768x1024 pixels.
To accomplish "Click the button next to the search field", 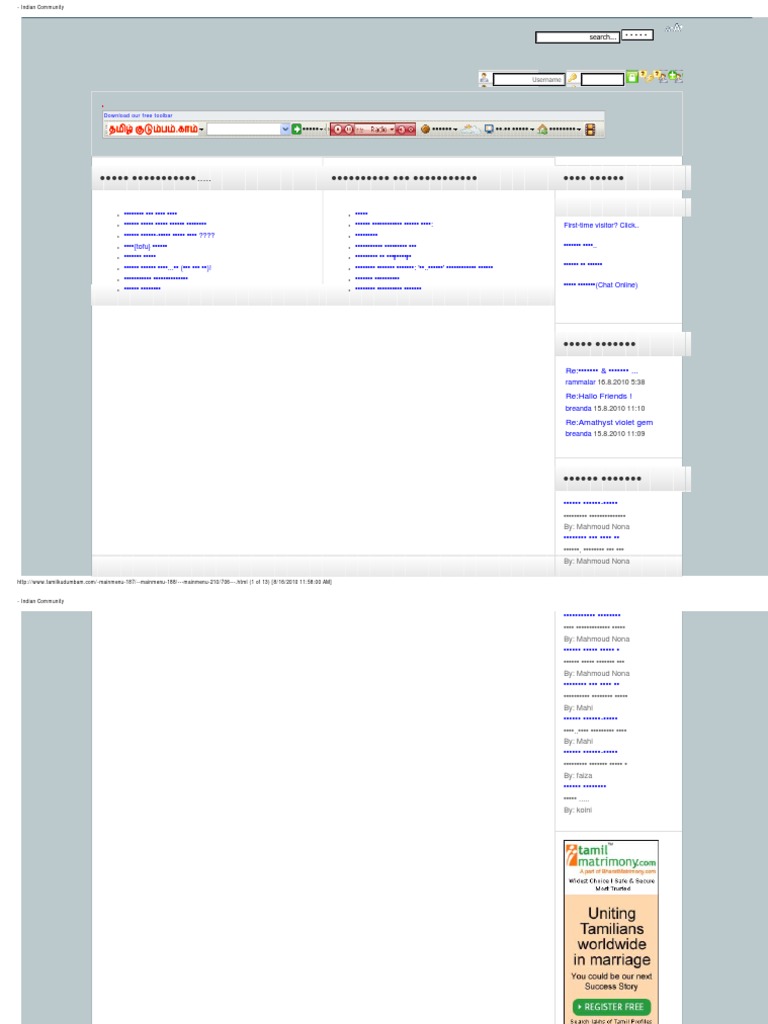I will click(x=637, y=35).
